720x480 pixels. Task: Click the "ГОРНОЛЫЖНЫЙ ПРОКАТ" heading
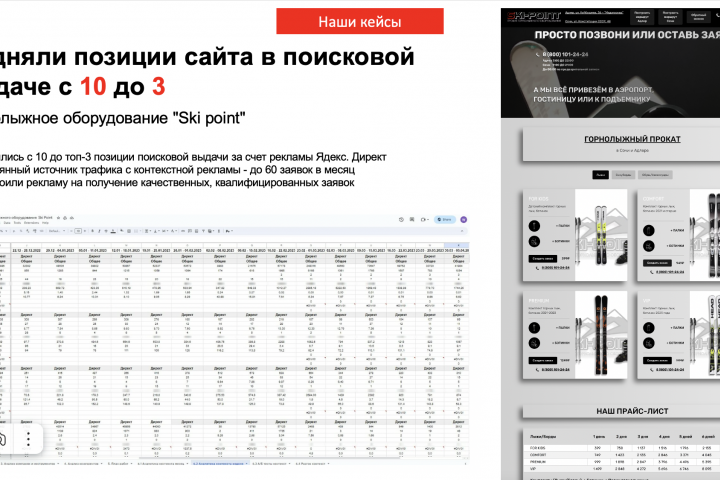coord(632,139)
